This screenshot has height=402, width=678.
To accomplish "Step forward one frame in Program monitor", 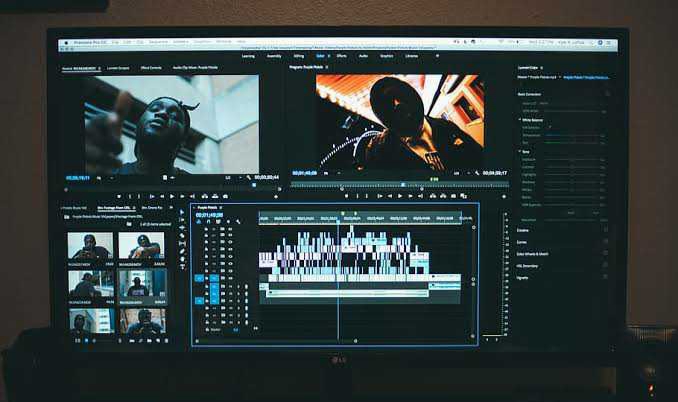I will (x=410, y=196).
